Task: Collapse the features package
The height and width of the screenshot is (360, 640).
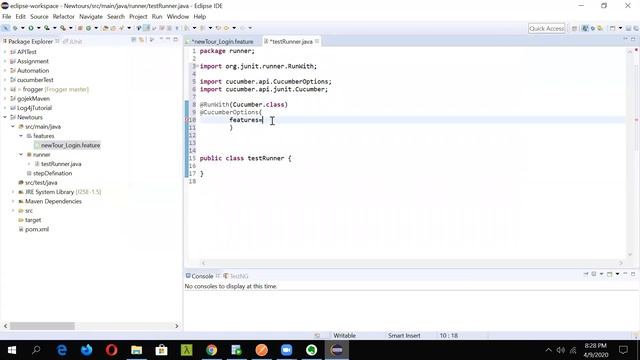Action: 21,136
